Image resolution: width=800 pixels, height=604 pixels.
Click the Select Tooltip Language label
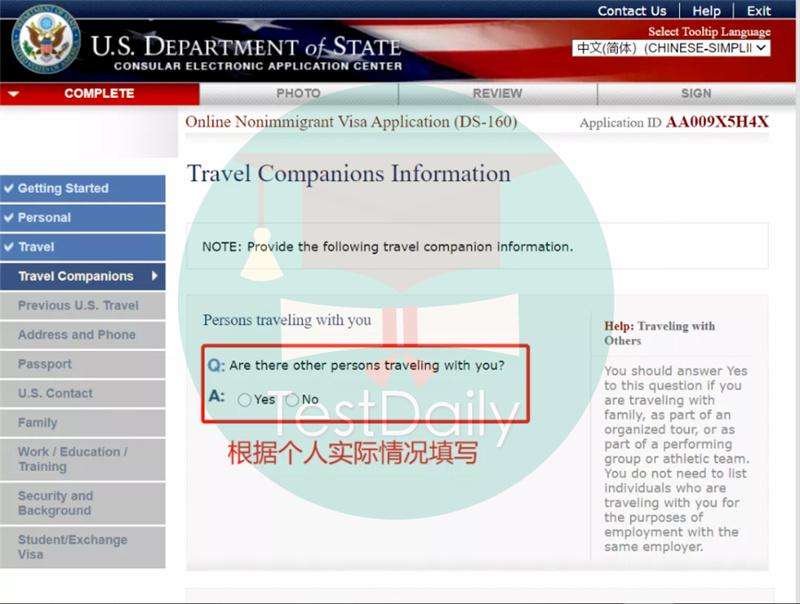click(709, 32)
